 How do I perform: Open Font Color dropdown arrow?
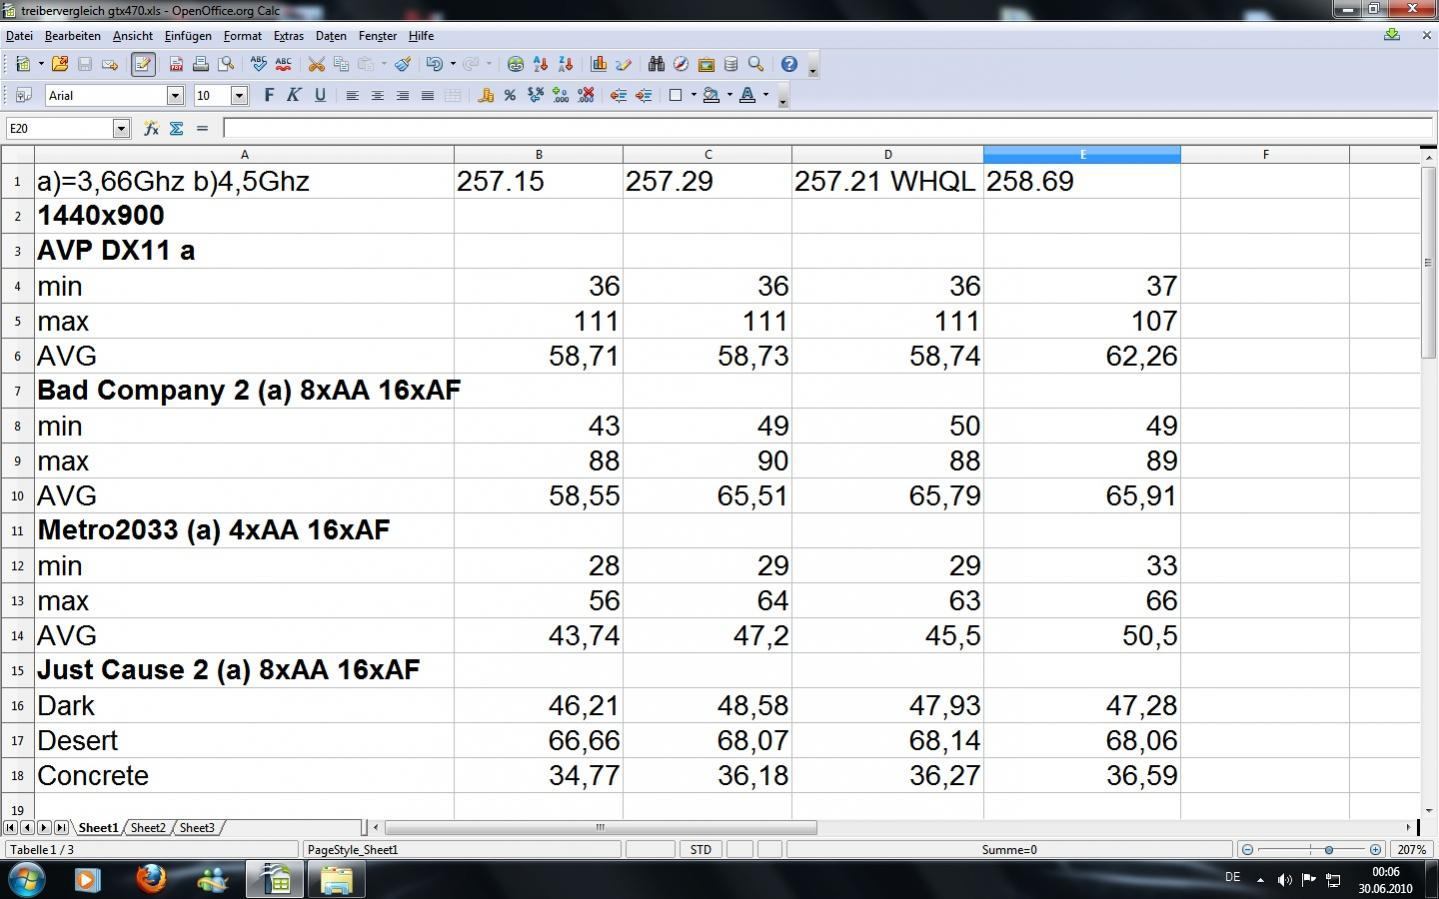pyautogui.click(x=766, y=95)
